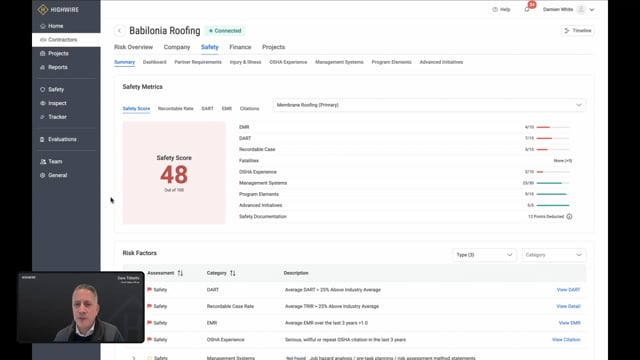Expand the Management Systems risk row
The image size is (640, 360).
[133, 358]
